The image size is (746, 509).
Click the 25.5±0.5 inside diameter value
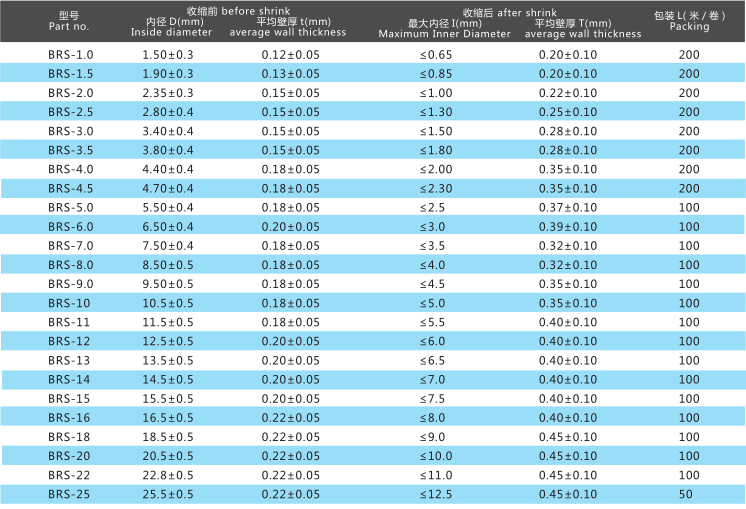[168, 494]
